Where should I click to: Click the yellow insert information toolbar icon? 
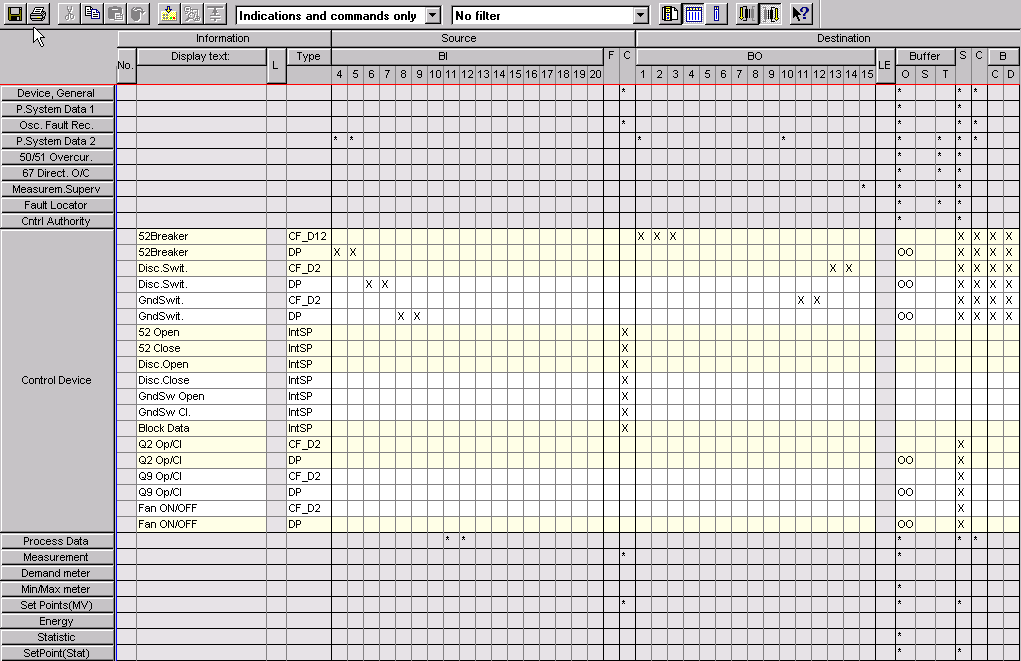[x=169, y=14]
